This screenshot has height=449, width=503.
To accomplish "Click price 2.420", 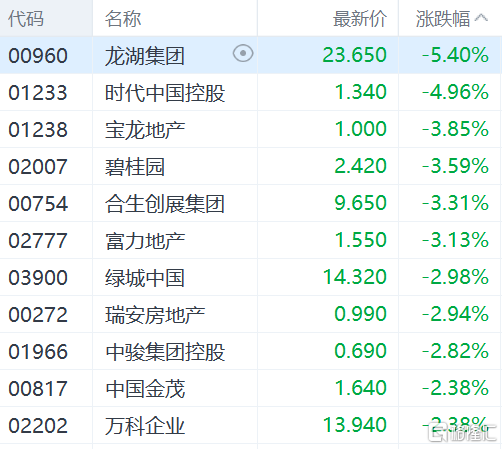I will point(361,166).
